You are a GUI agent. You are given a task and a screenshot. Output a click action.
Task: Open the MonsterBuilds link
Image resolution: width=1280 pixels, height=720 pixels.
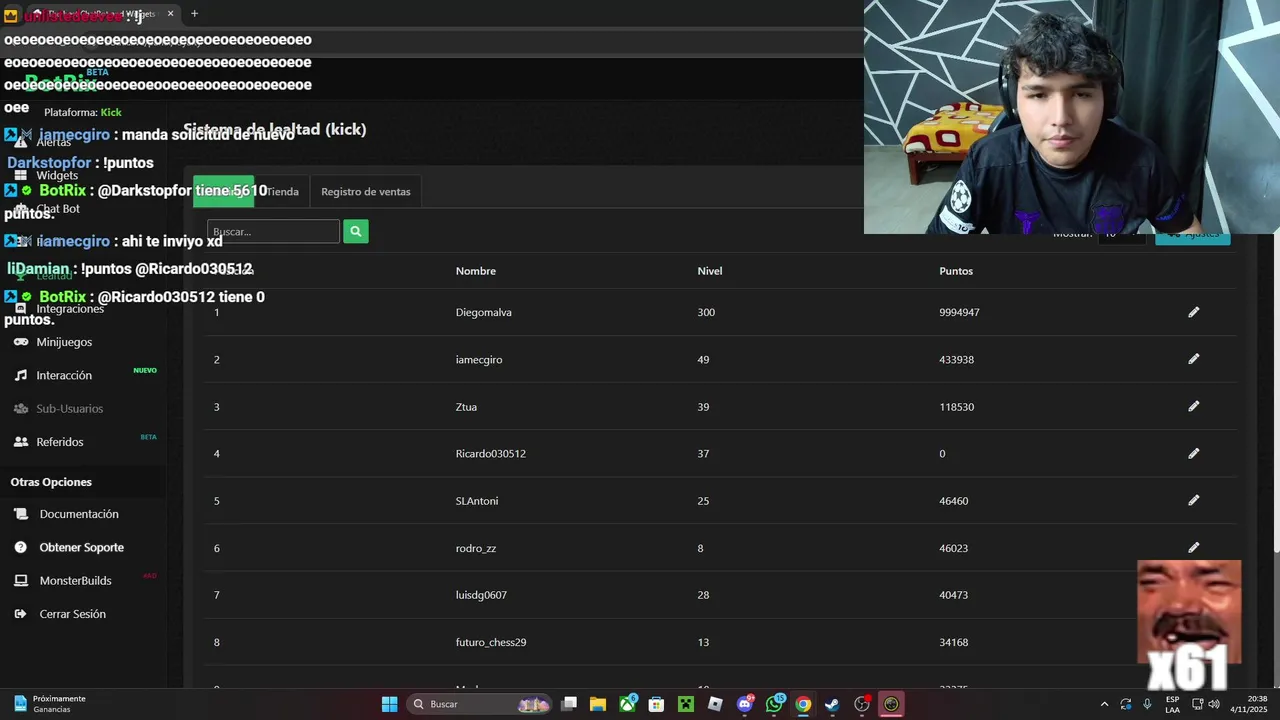click(x=75, y=580)
